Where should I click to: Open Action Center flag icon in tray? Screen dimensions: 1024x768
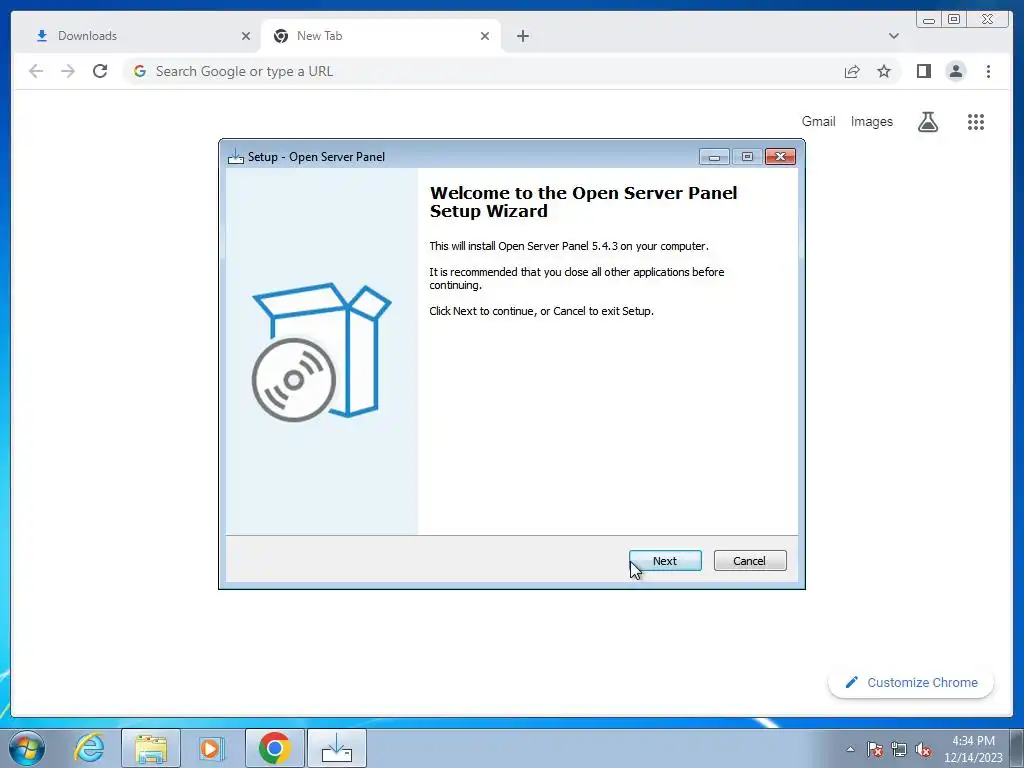(x=875, y=749)
